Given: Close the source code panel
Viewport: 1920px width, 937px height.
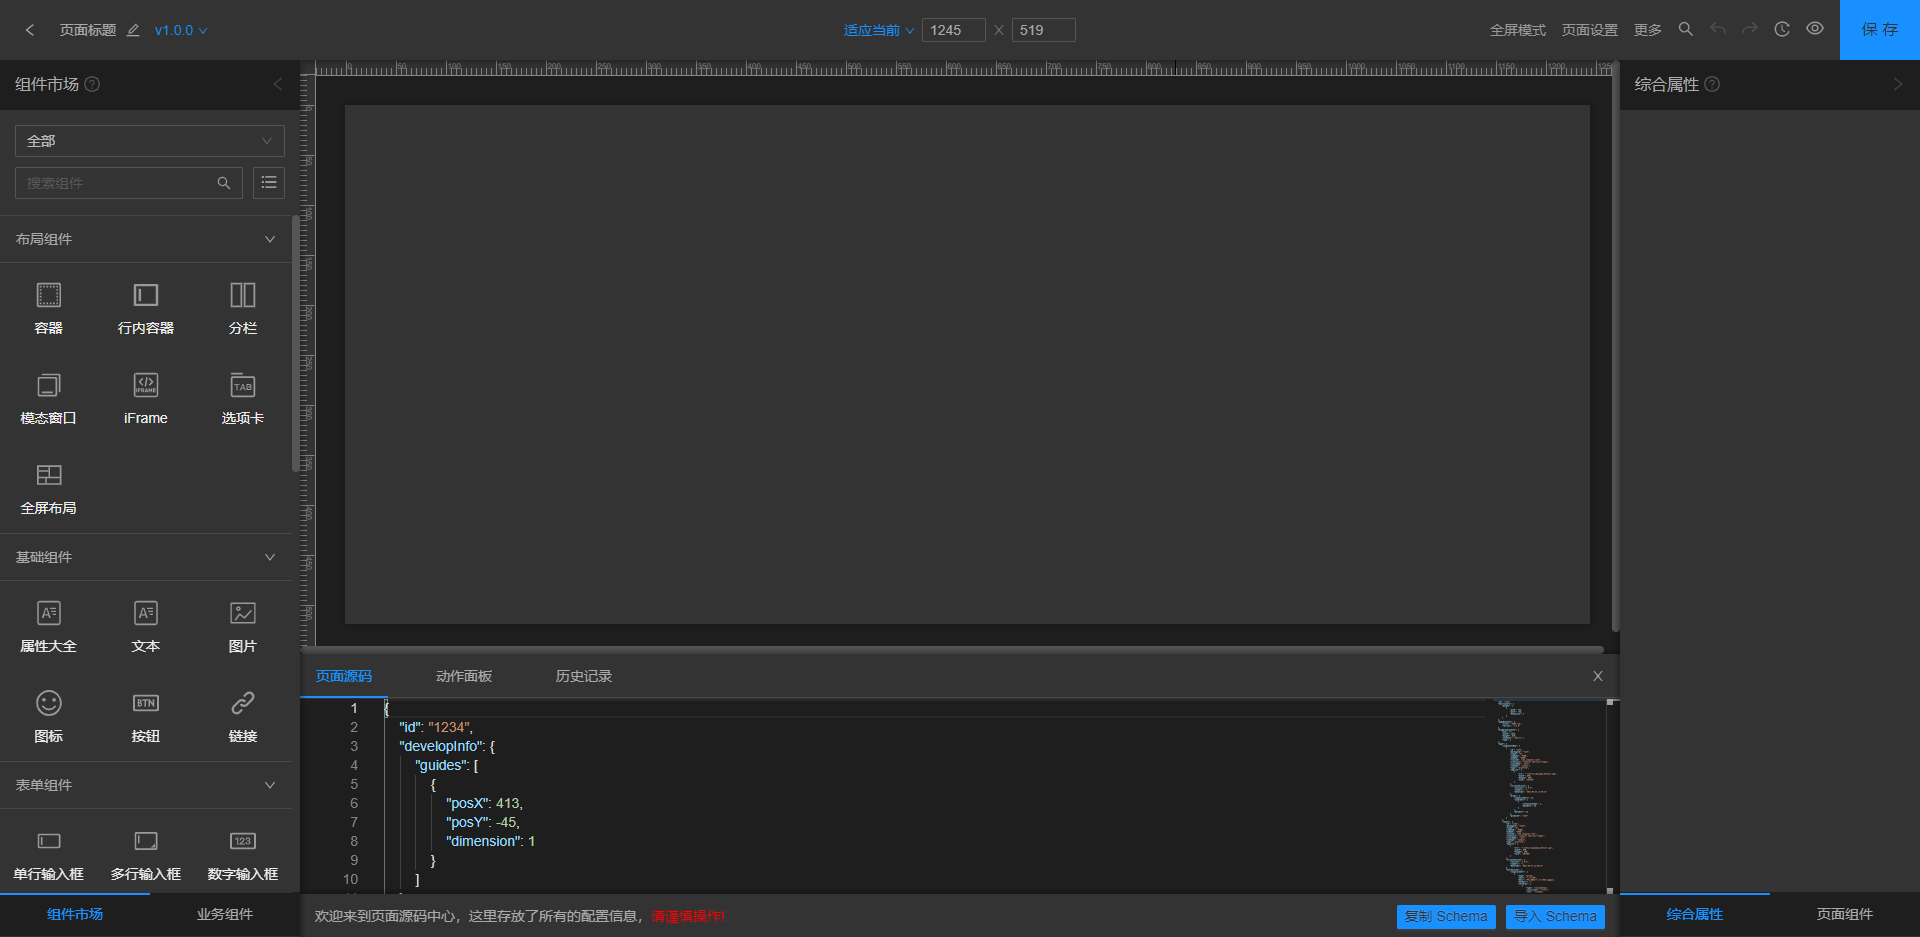Looking at the screenshot, I should 1598,676.
